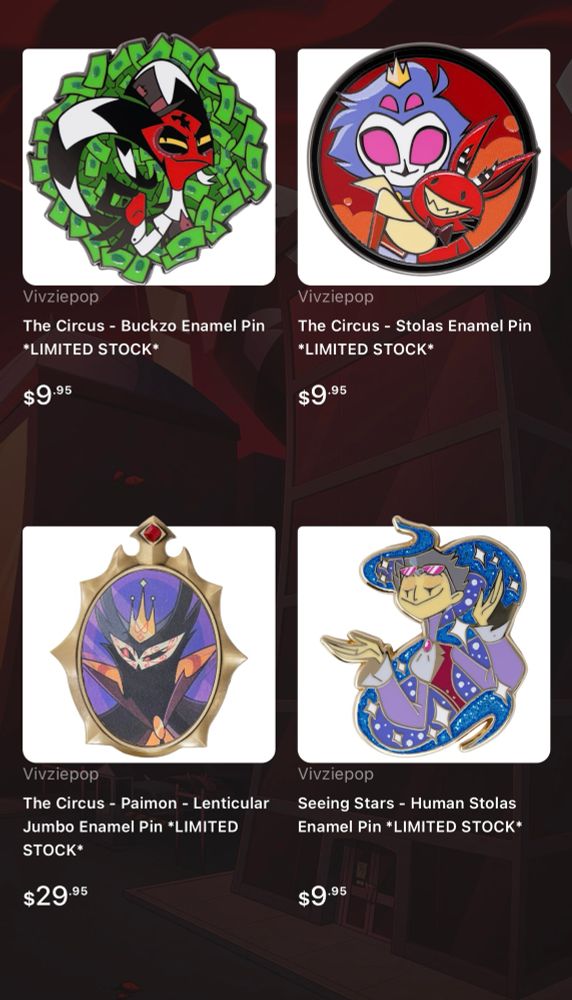Click '*LIMITED STOCK*' text under Circus Stolas pin

coord(365,349)
